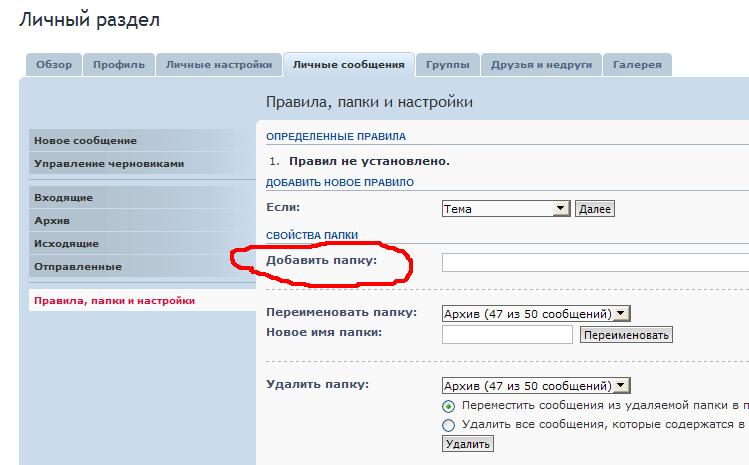Open the Личные настройки tab

point(219,65)
